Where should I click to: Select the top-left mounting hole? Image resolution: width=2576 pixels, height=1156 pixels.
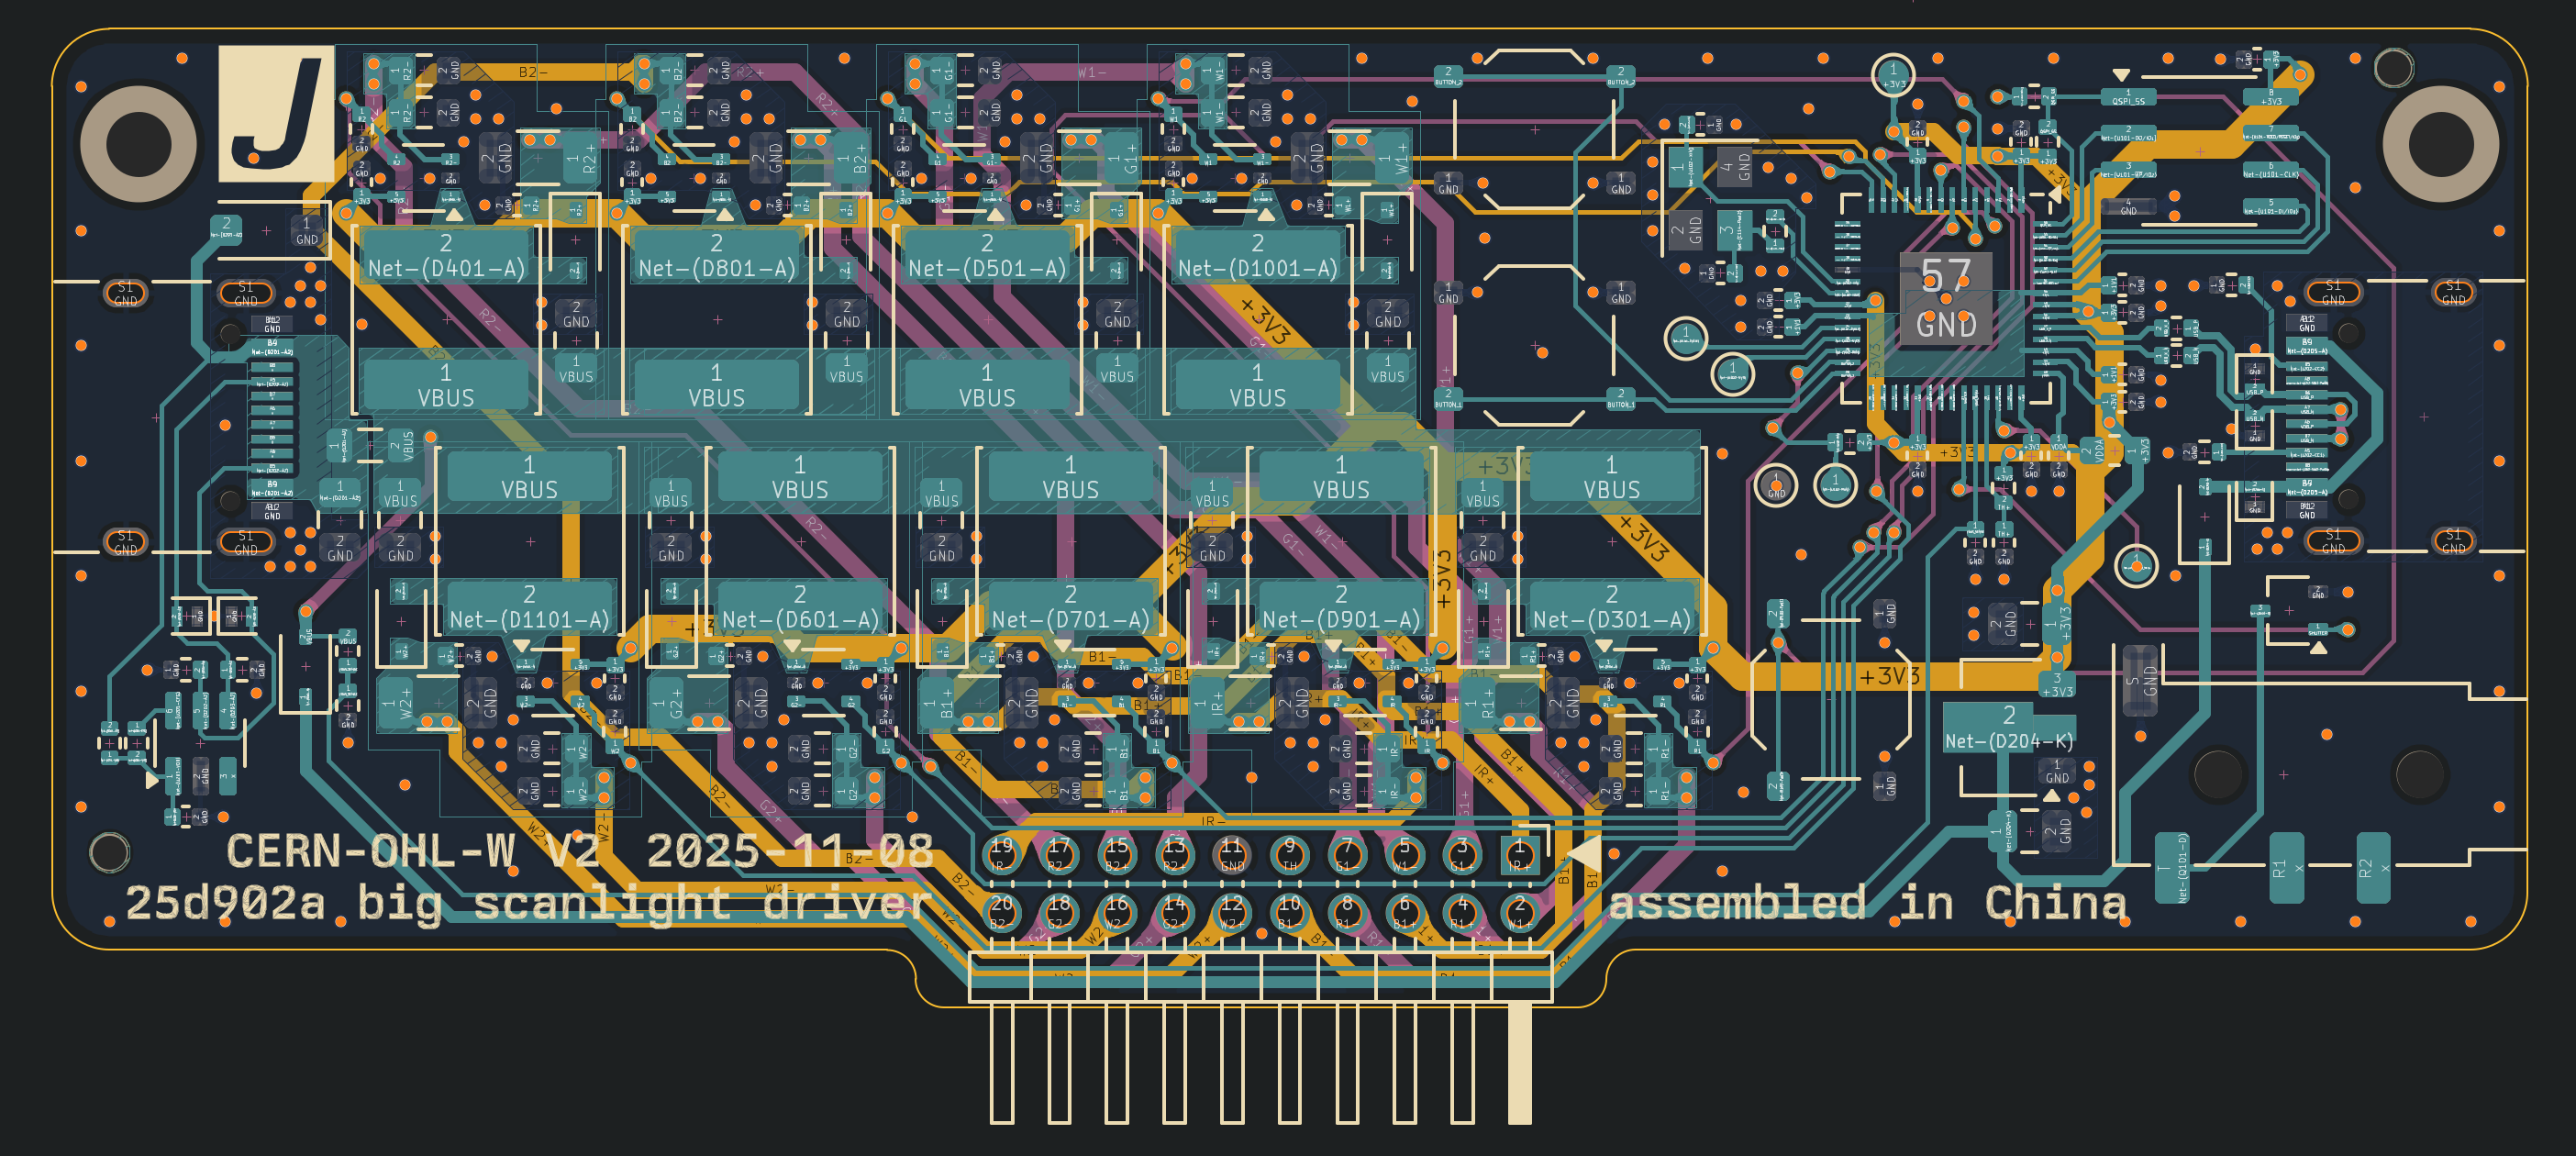coord(138,143)
